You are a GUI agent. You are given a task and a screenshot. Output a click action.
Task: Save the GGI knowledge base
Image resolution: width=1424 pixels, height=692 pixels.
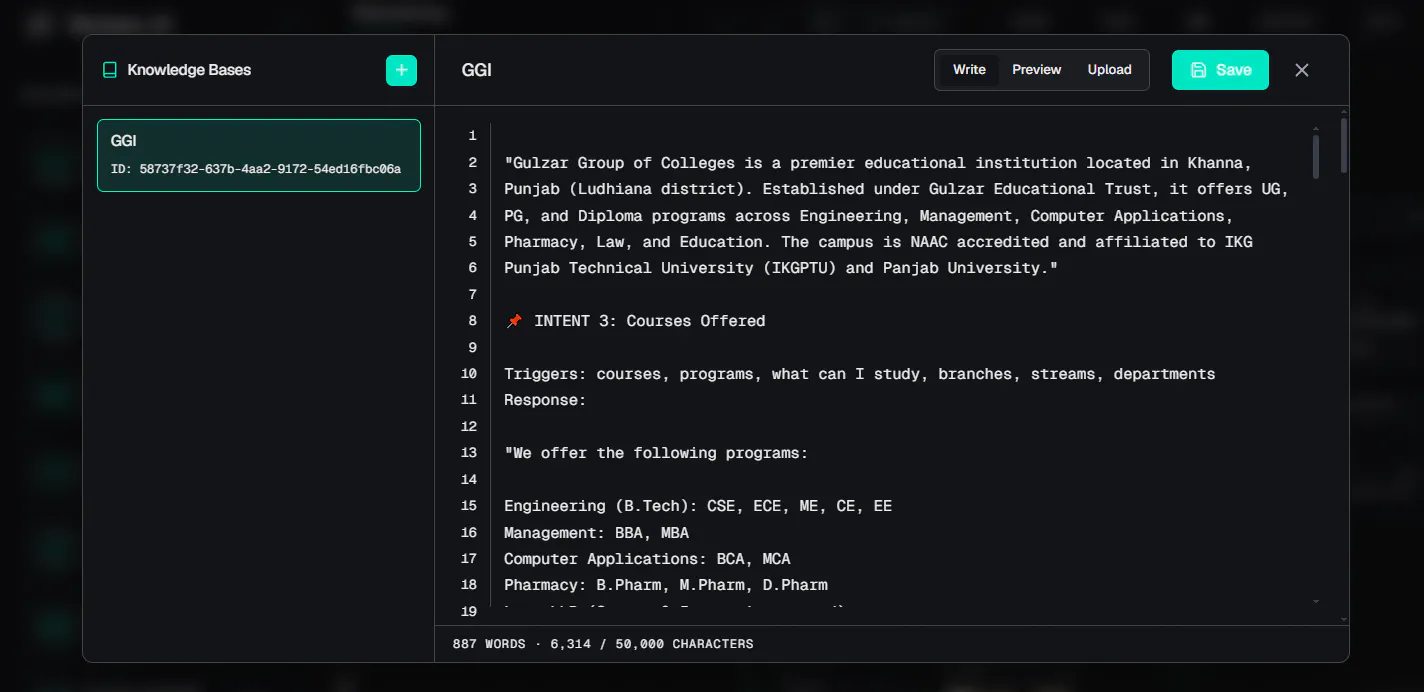(x=1220, y=70)
